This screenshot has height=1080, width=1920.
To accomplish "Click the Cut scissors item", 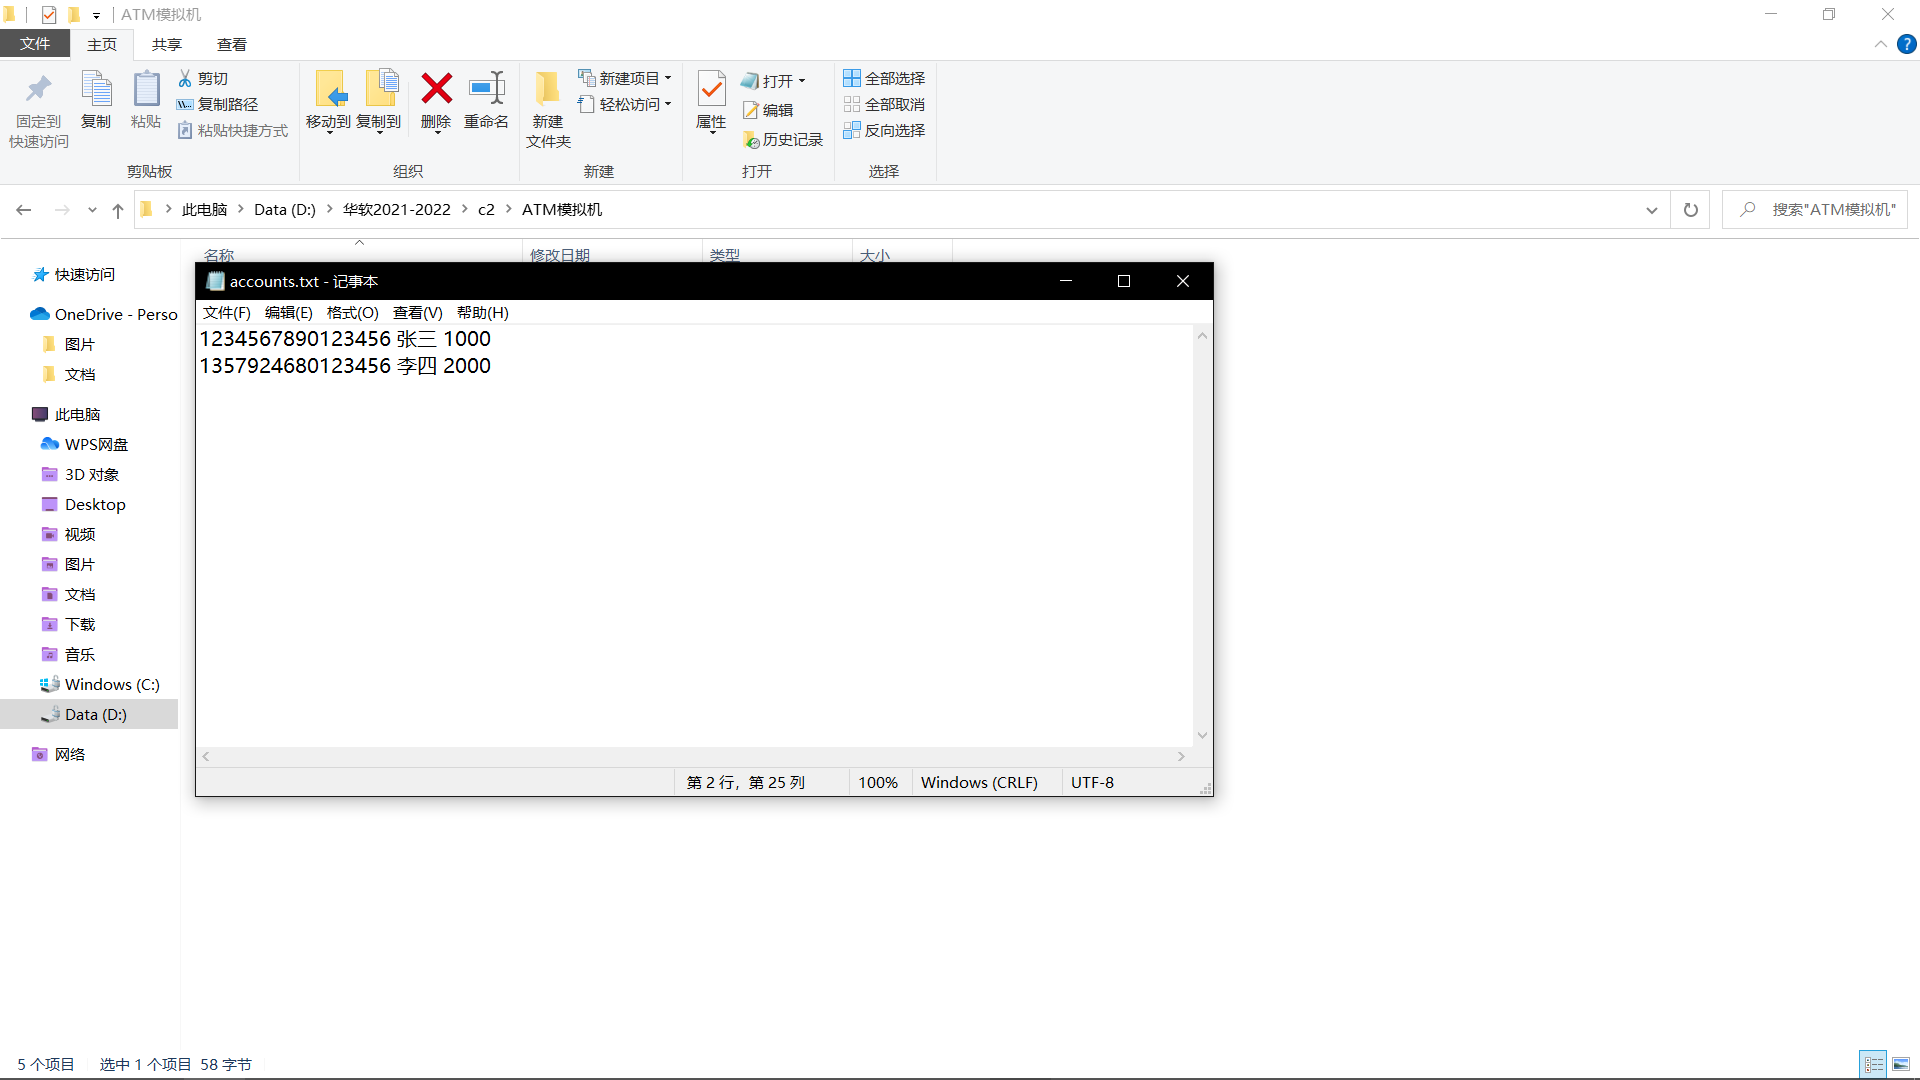I will point(203,78).
